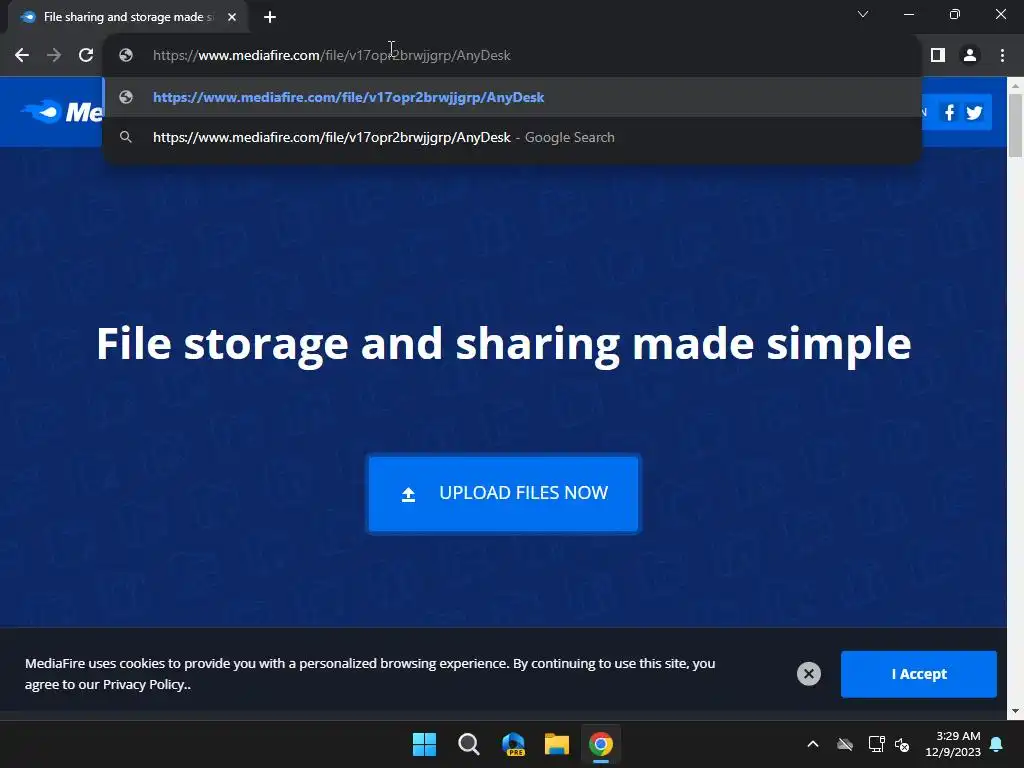
Task: Reload the MediaFire page
Action: tap(86, 56)
